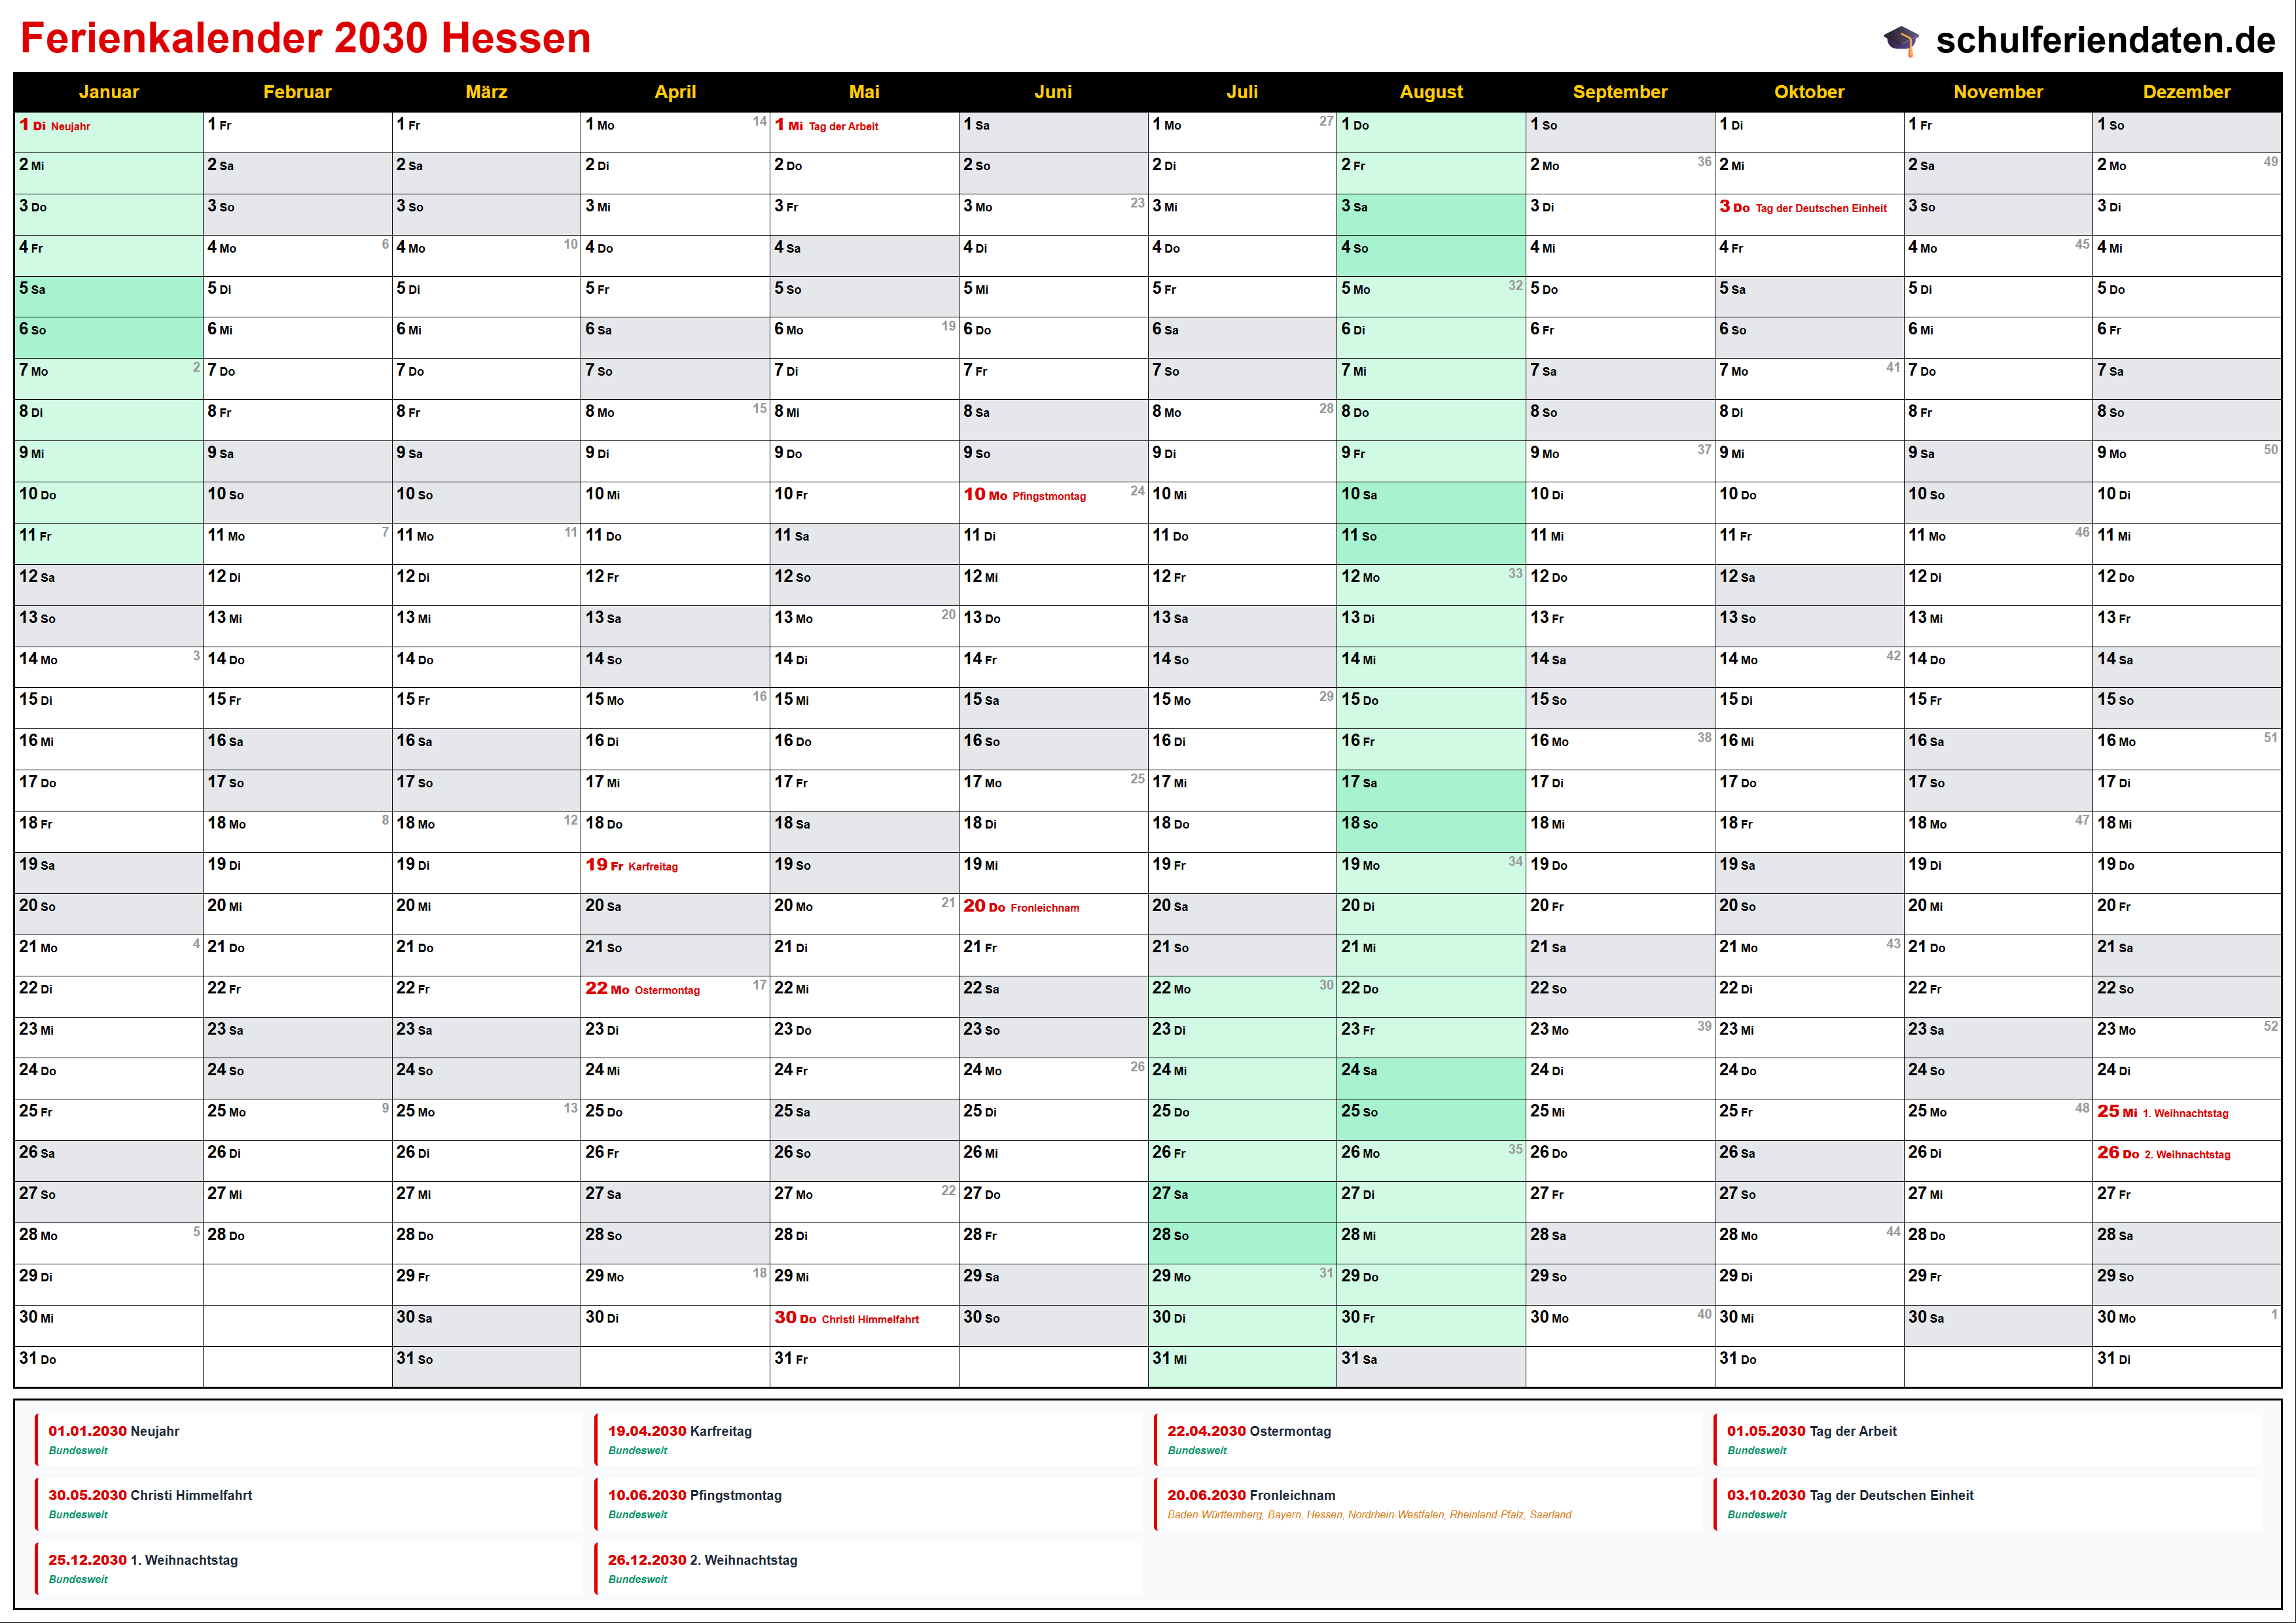Image resolution: width=2296 pixels, height=1623 pixels.
Task: Click the schulferiendaten.de site name
Action: [2105, 40]
